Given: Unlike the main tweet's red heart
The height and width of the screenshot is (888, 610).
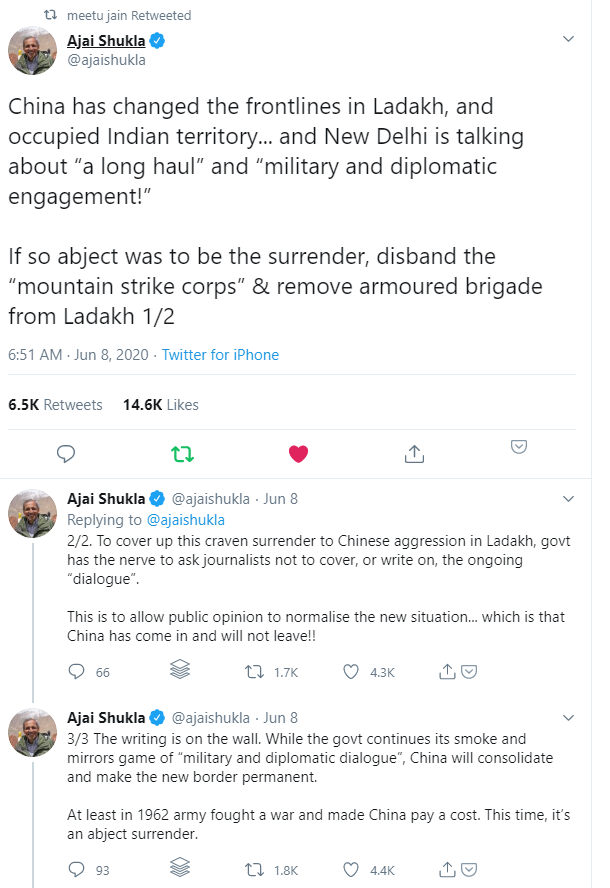Looking at the screenshot, I should pyautogui.click(x=297, y=454).
